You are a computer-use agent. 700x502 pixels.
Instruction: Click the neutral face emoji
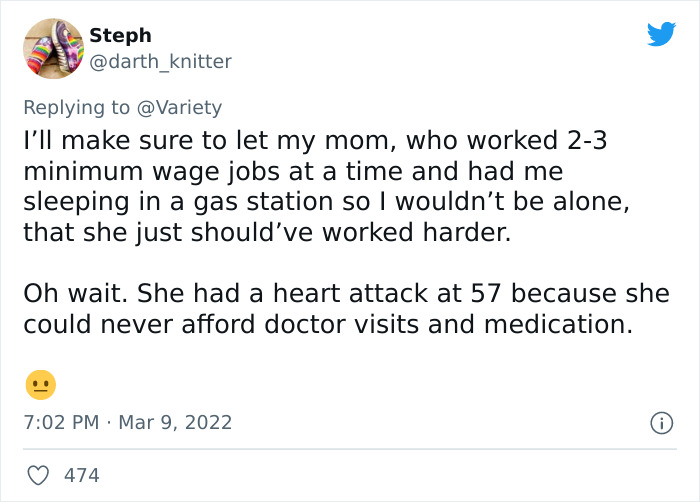[41, 384]
